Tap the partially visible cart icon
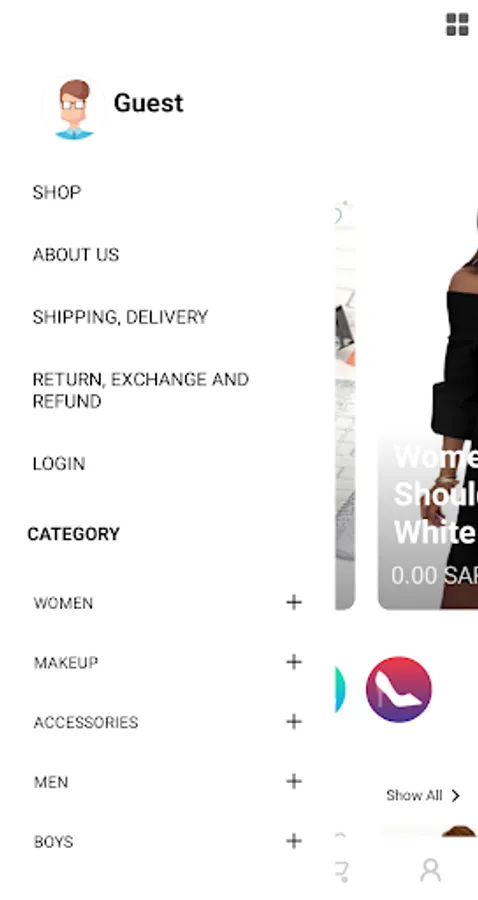 [x=342, y=871]
